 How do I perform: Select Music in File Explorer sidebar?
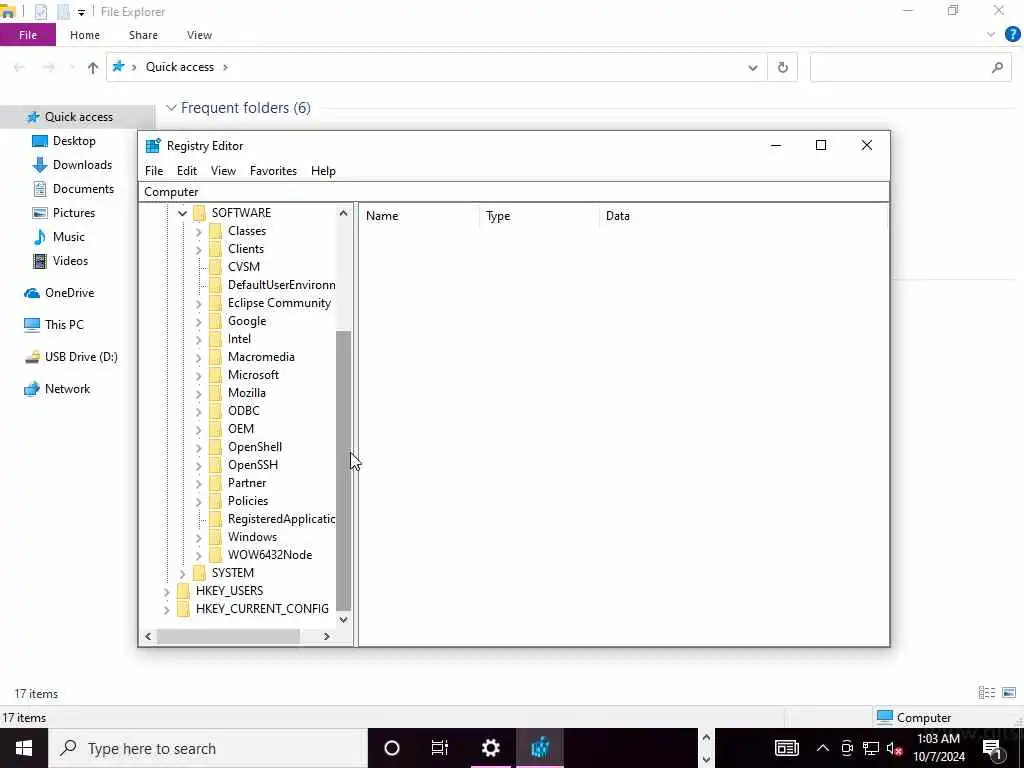[69, 237]
